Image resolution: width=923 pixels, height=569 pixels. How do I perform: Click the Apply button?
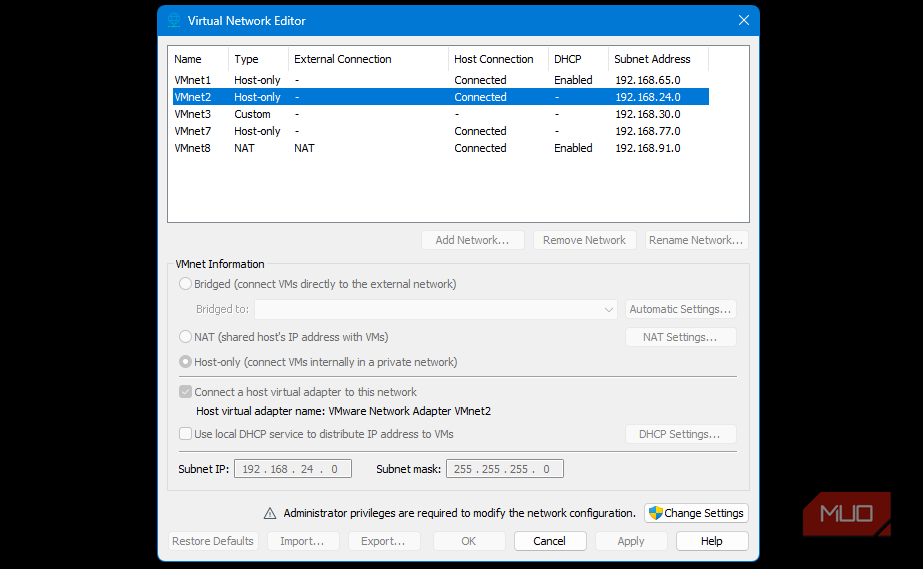click(x=631, y=541)
